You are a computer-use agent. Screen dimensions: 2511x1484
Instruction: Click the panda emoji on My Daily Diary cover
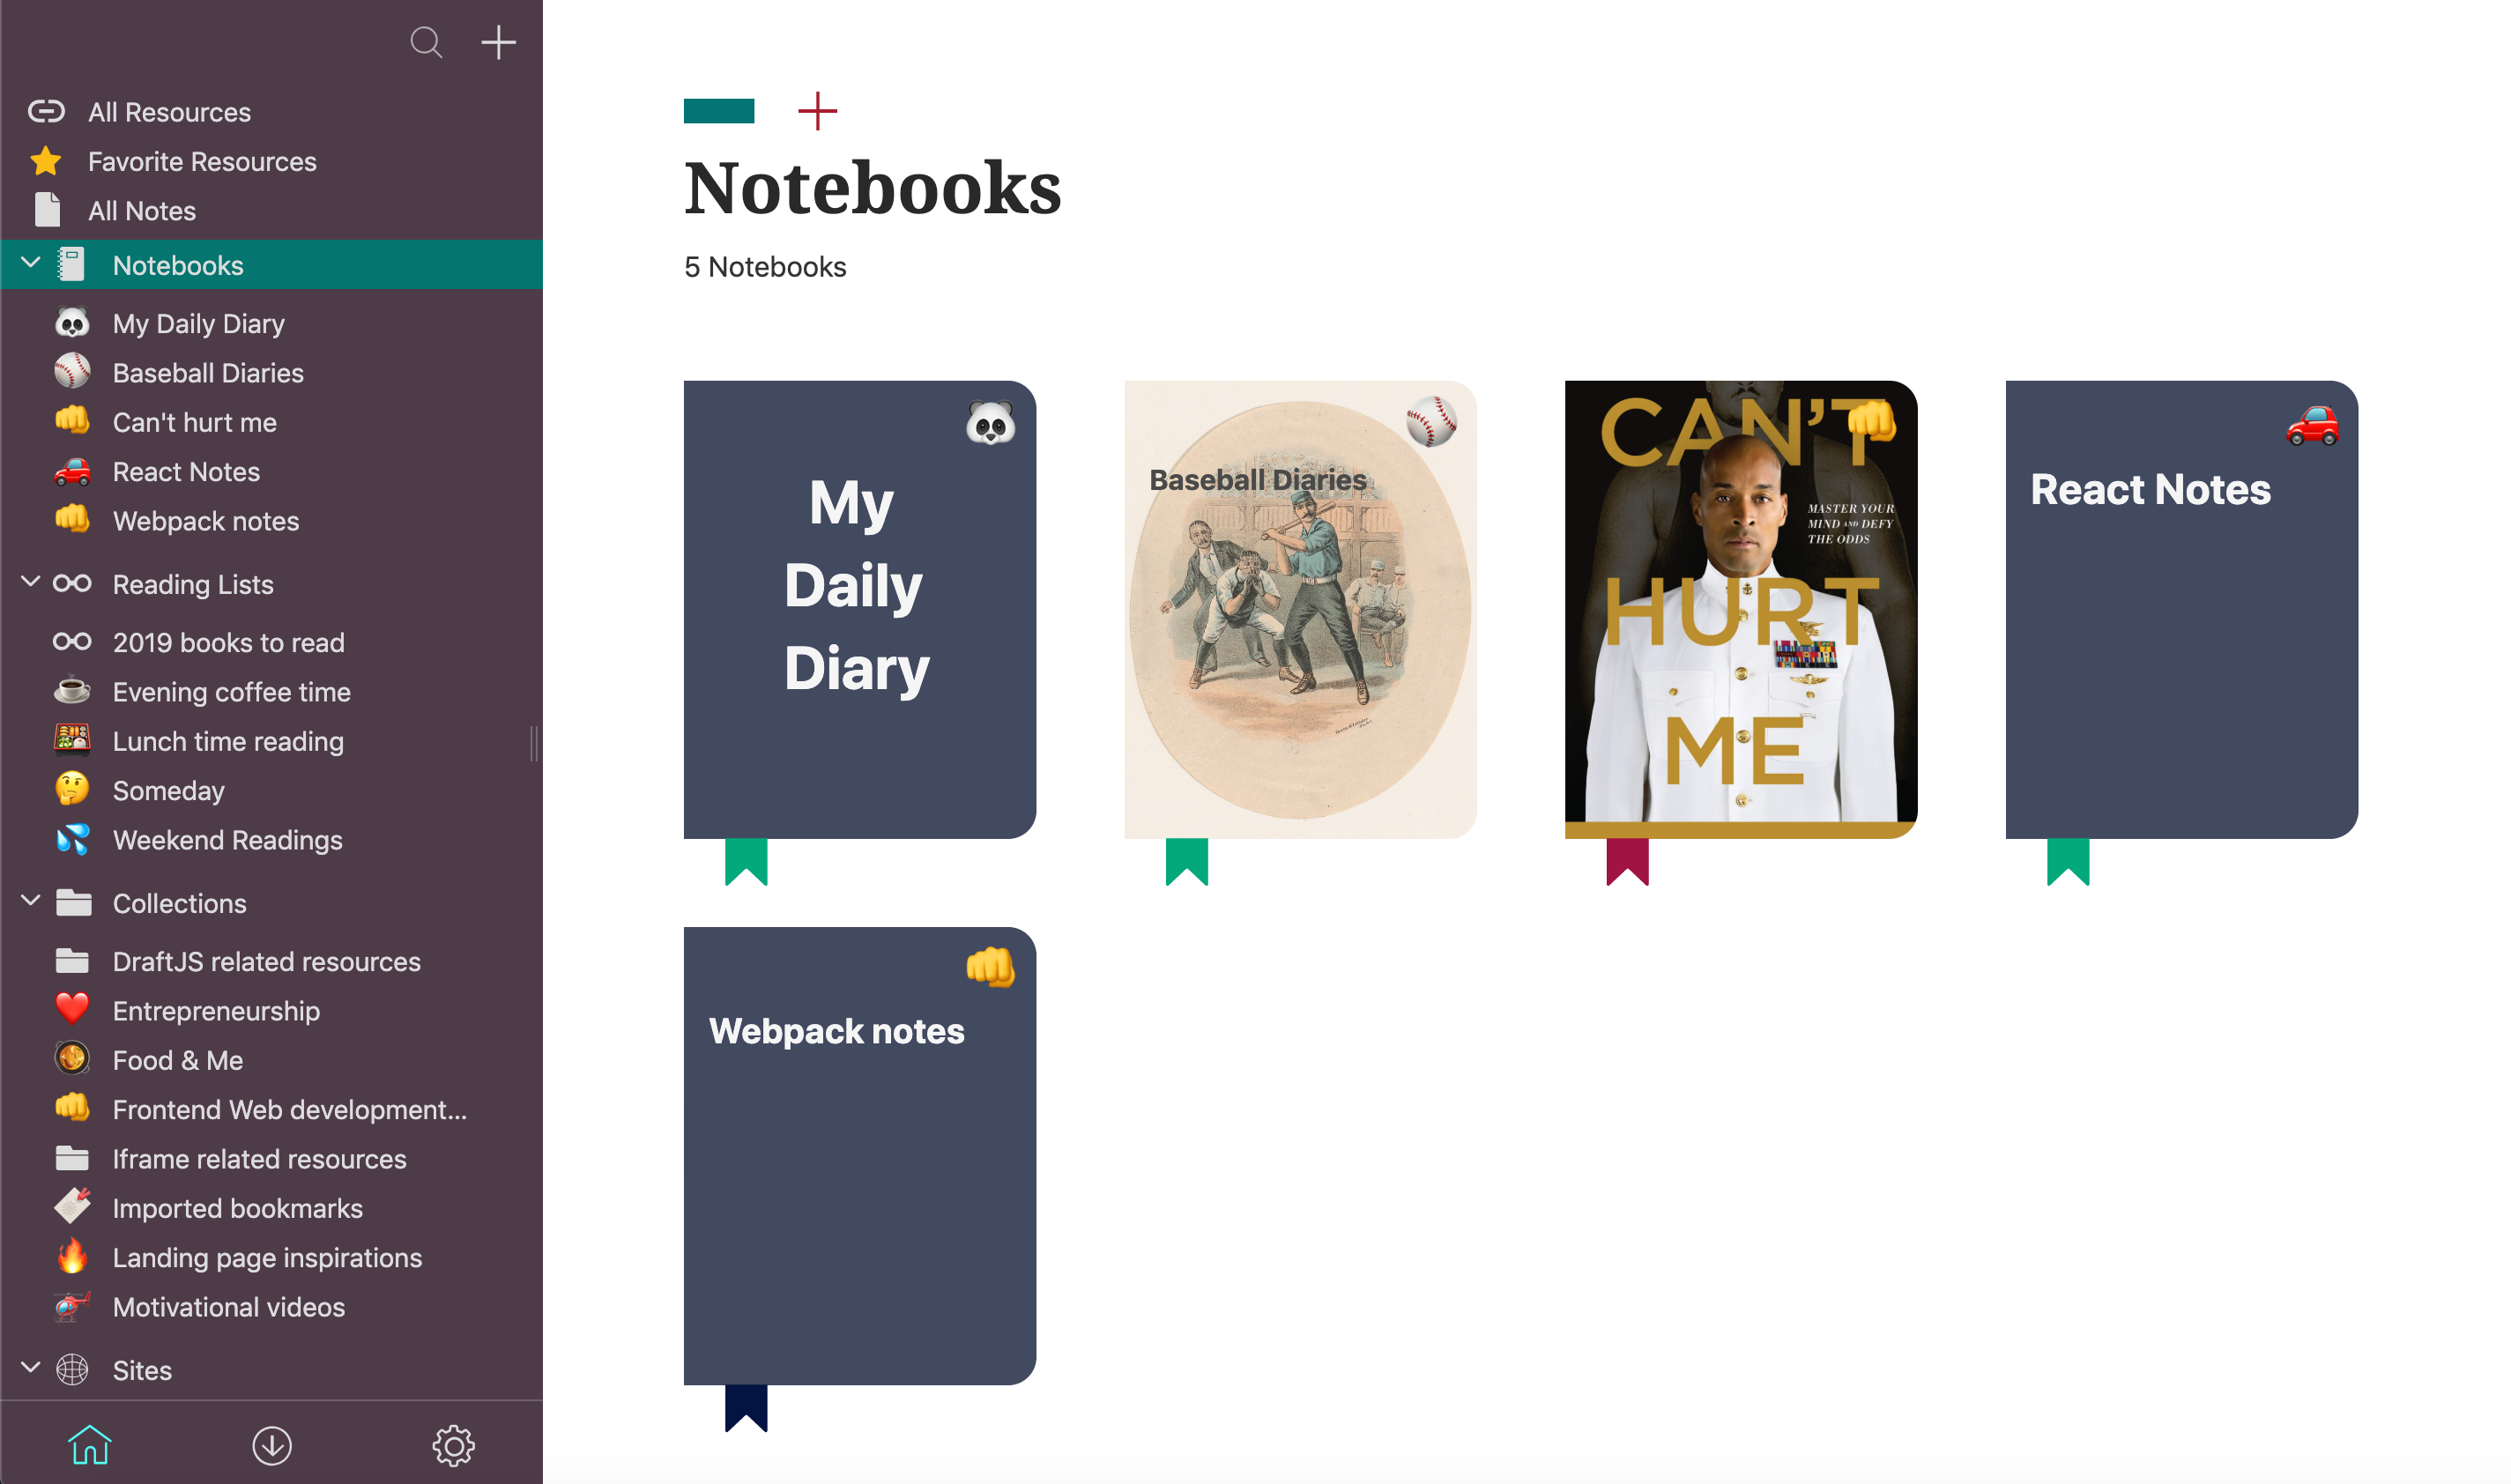(x=990, y=423)
